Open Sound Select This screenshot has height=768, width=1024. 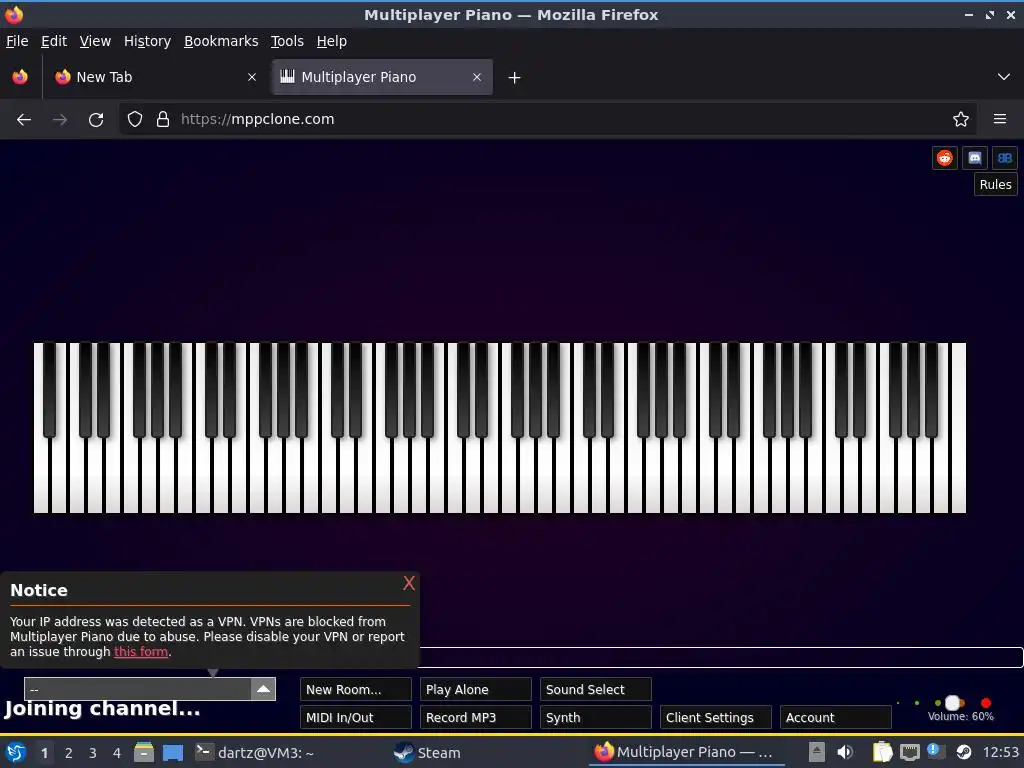tap(596, 690)
